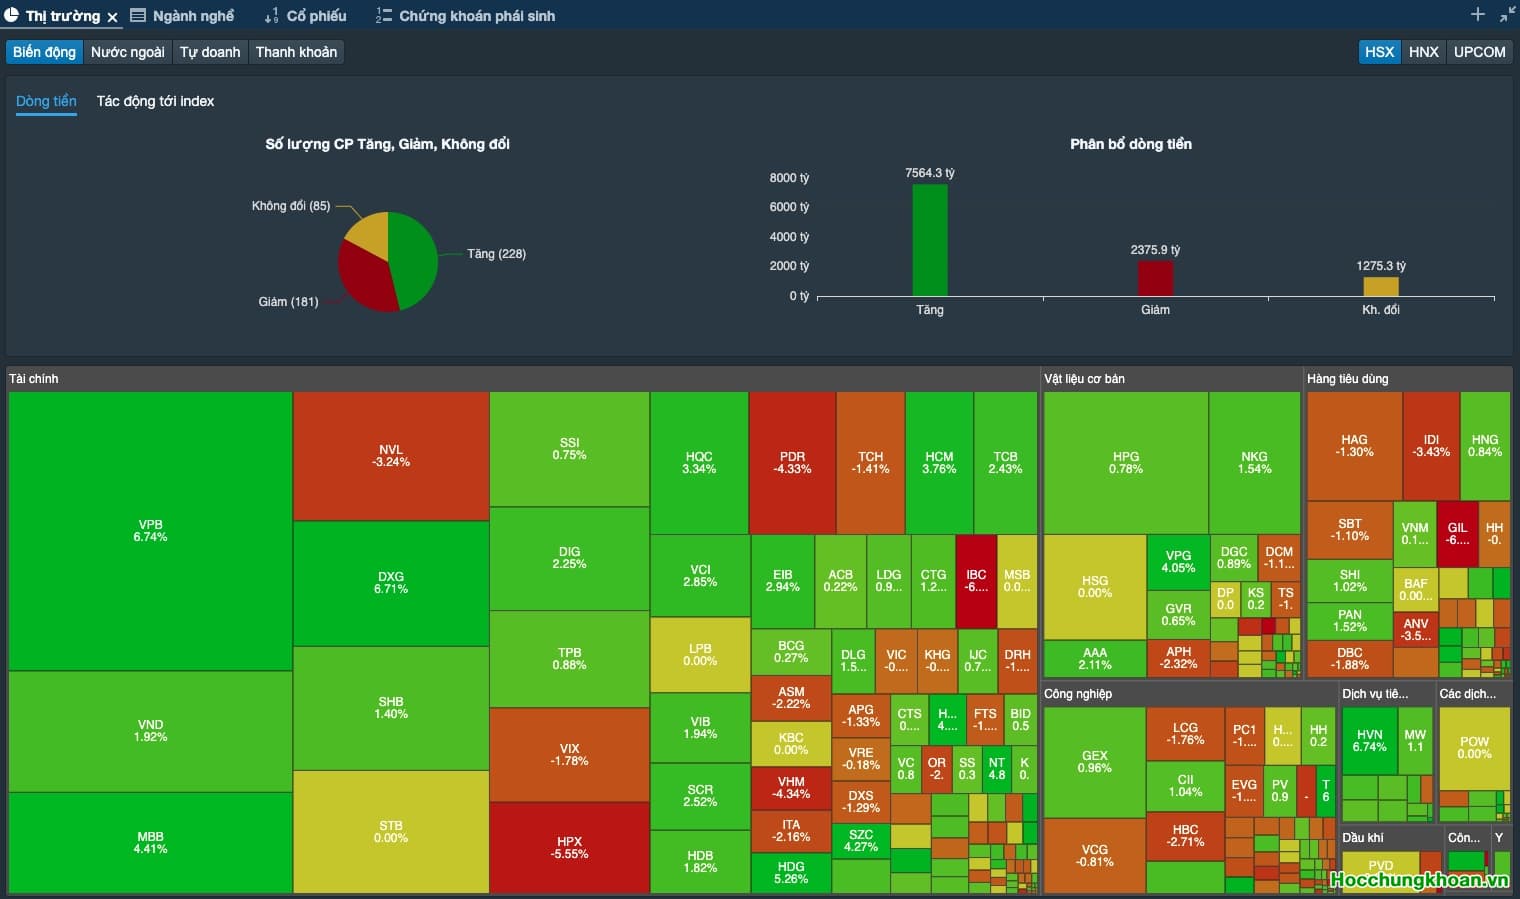The height and width of the screenshot is (899, 1520).
Task: Click the sort icon beside Cổ phiếu
Action: pos(271,16)
